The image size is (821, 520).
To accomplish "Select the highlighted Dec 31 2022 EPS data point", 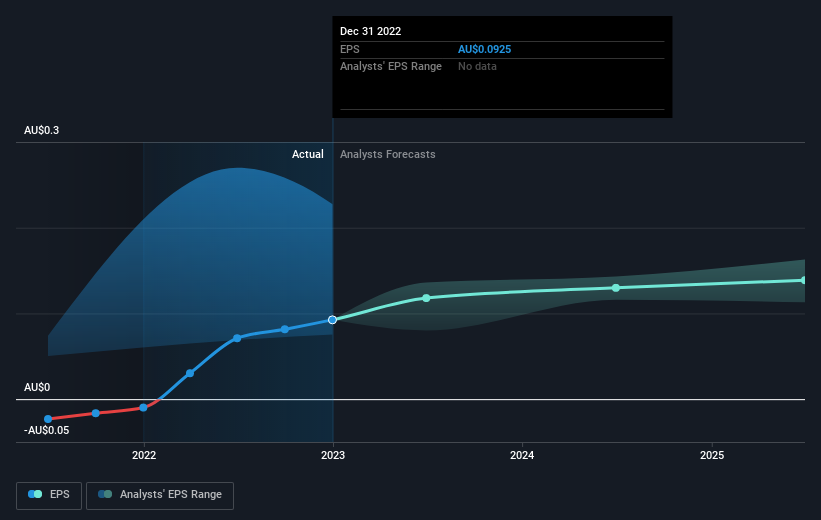I will (332, 319).
